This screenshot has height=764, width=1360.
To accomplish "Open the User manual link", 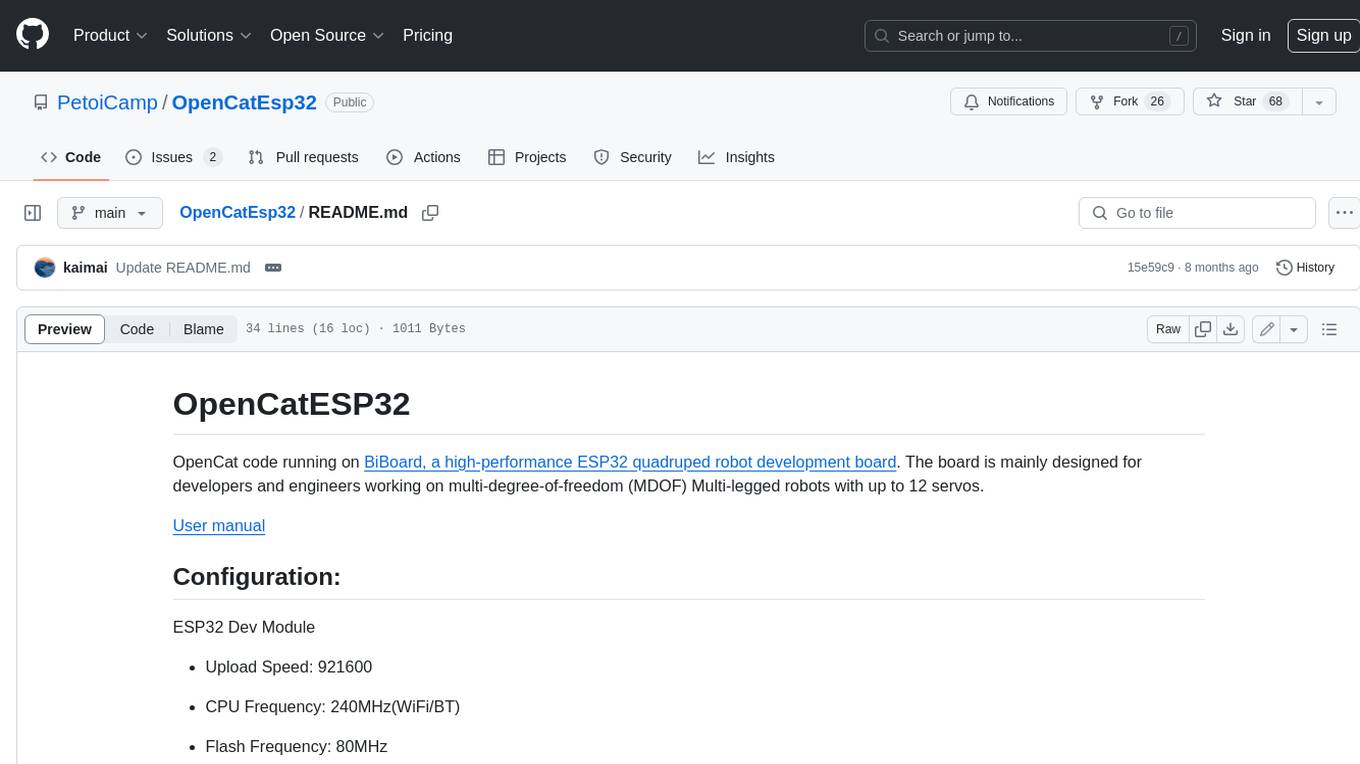I will click(x=219, y=526).
